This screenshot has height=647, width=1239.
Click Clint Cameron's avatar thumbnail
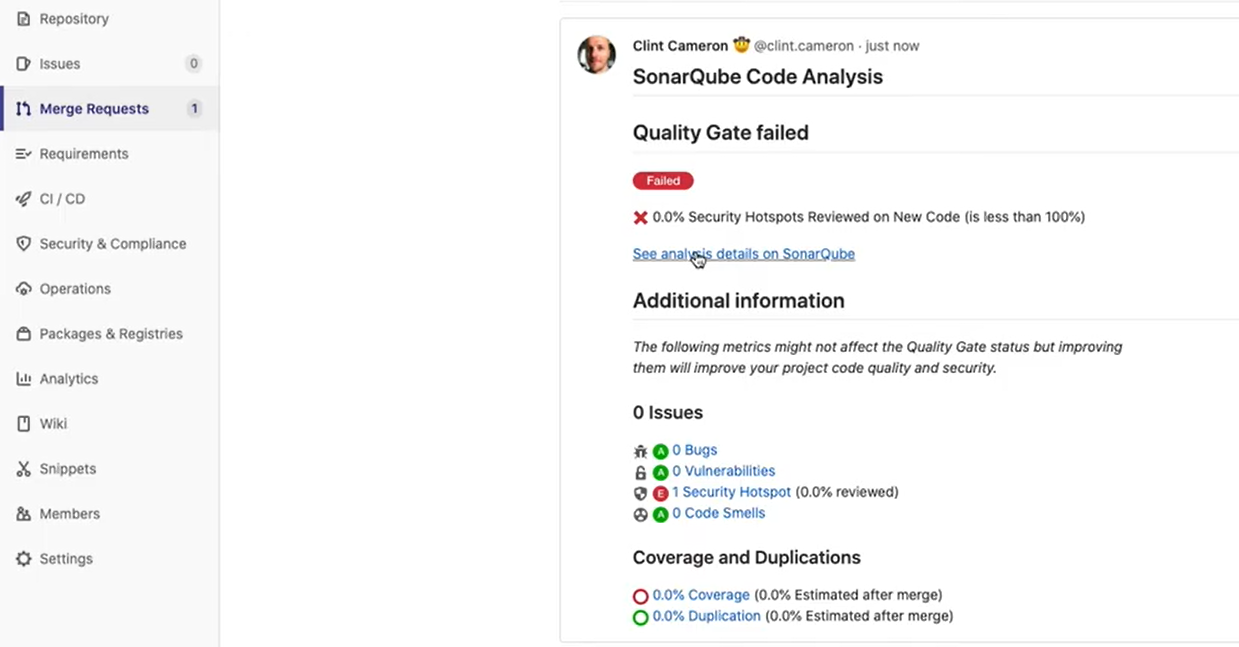click(x=597, y=55)
